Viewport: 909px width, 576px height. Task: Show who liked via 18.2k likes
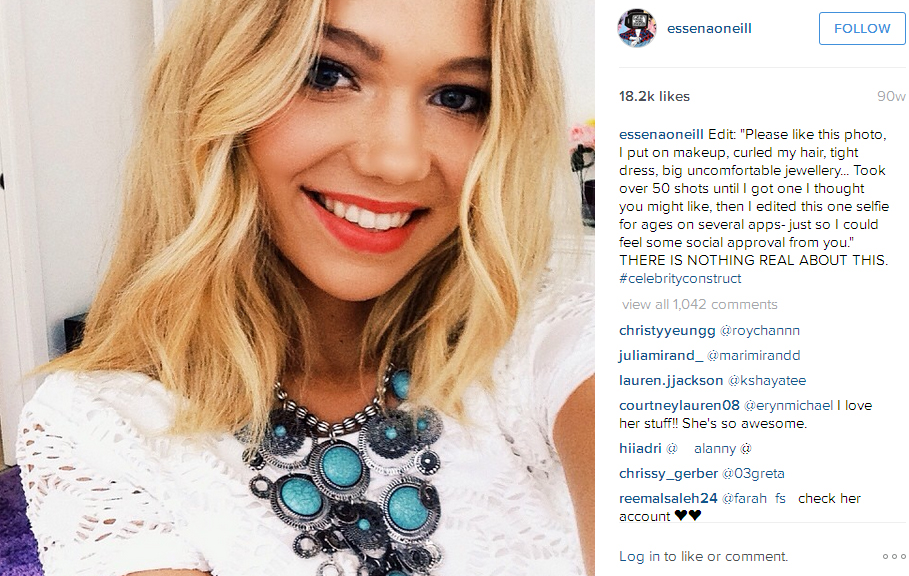(654, 96)
